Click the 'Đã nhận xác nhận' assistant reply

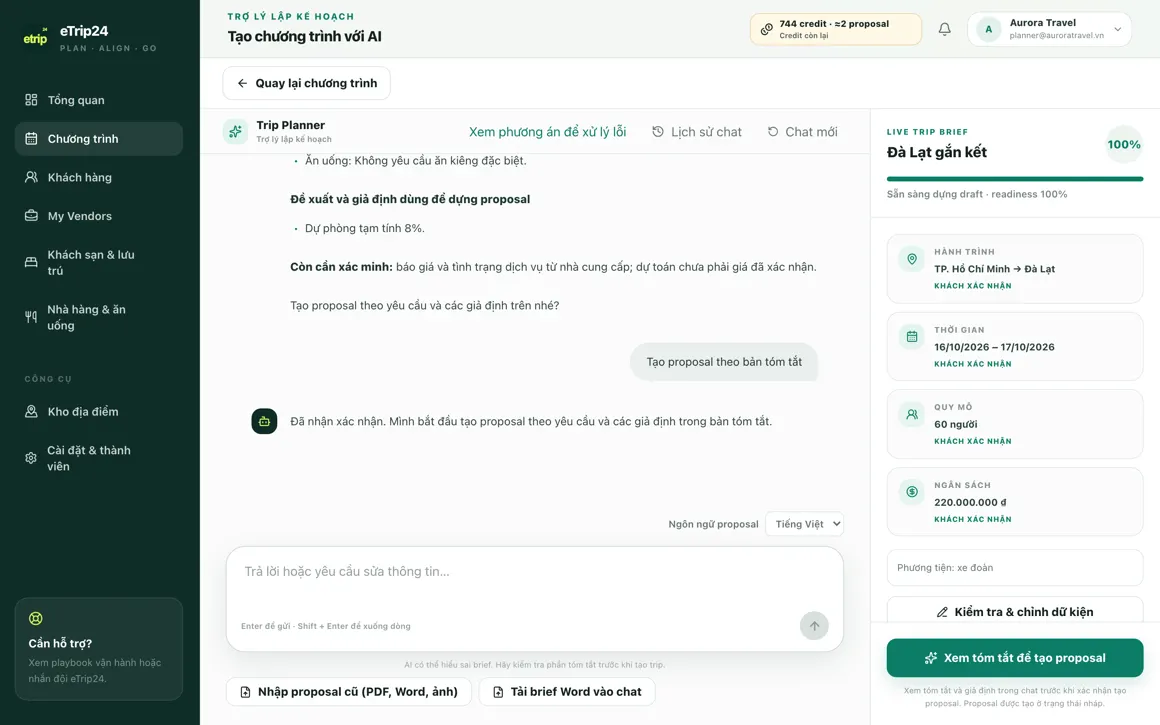(x=530, y=421)
